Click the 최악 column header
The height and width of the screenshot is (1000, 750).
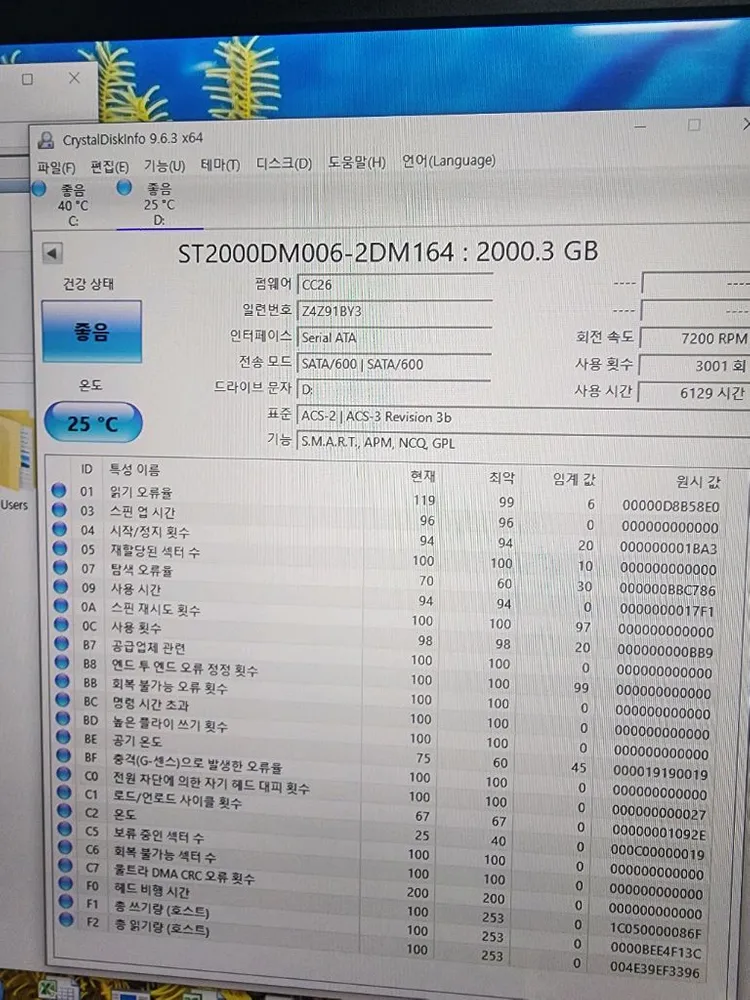[501, 478]
